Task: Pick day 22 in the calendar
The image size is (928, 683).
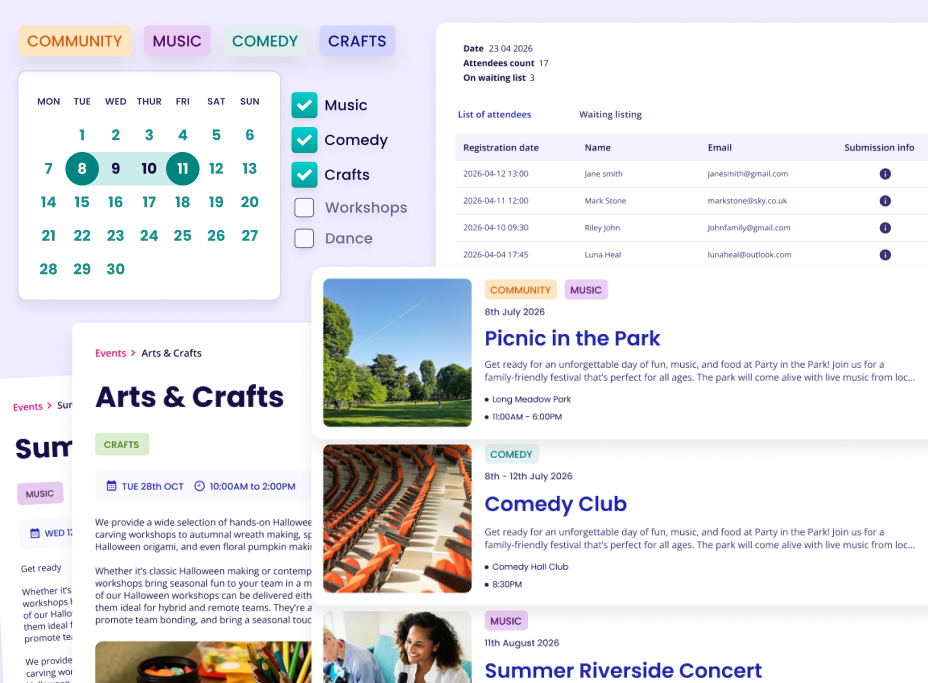Action: click(82, 236)
